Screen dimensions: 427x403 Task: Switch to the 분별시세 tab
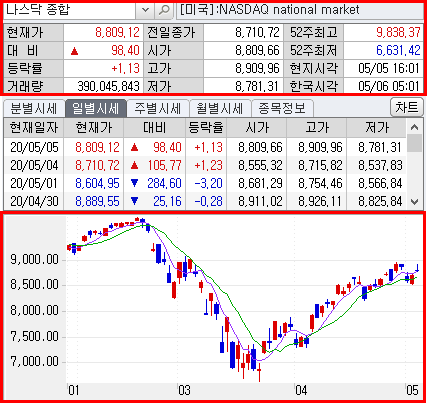[x=34, y=108]
